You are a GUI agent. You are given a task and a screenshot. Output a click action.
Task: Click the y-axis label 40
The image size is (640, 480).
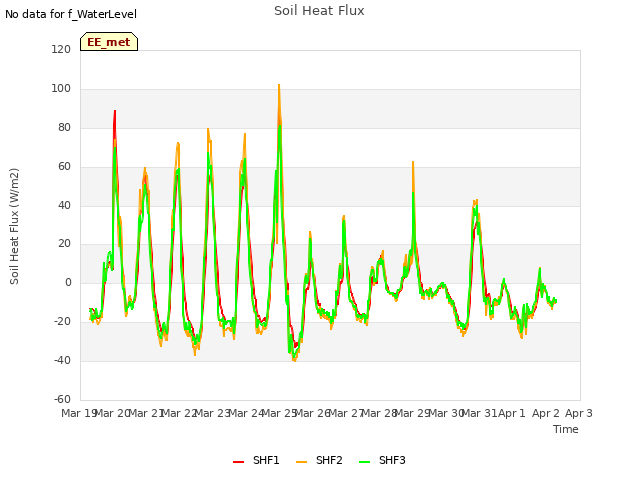(64, 205)
